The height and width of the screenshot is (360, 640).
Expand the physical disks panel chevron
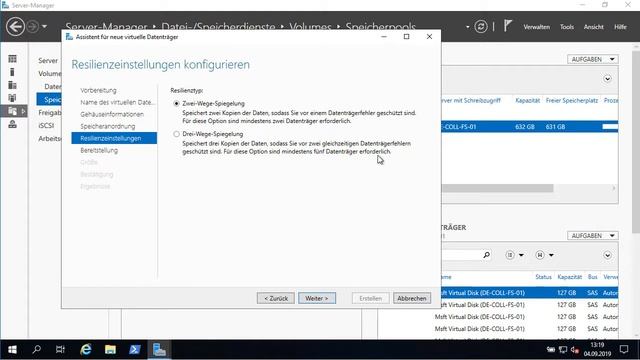pos(607,255)
